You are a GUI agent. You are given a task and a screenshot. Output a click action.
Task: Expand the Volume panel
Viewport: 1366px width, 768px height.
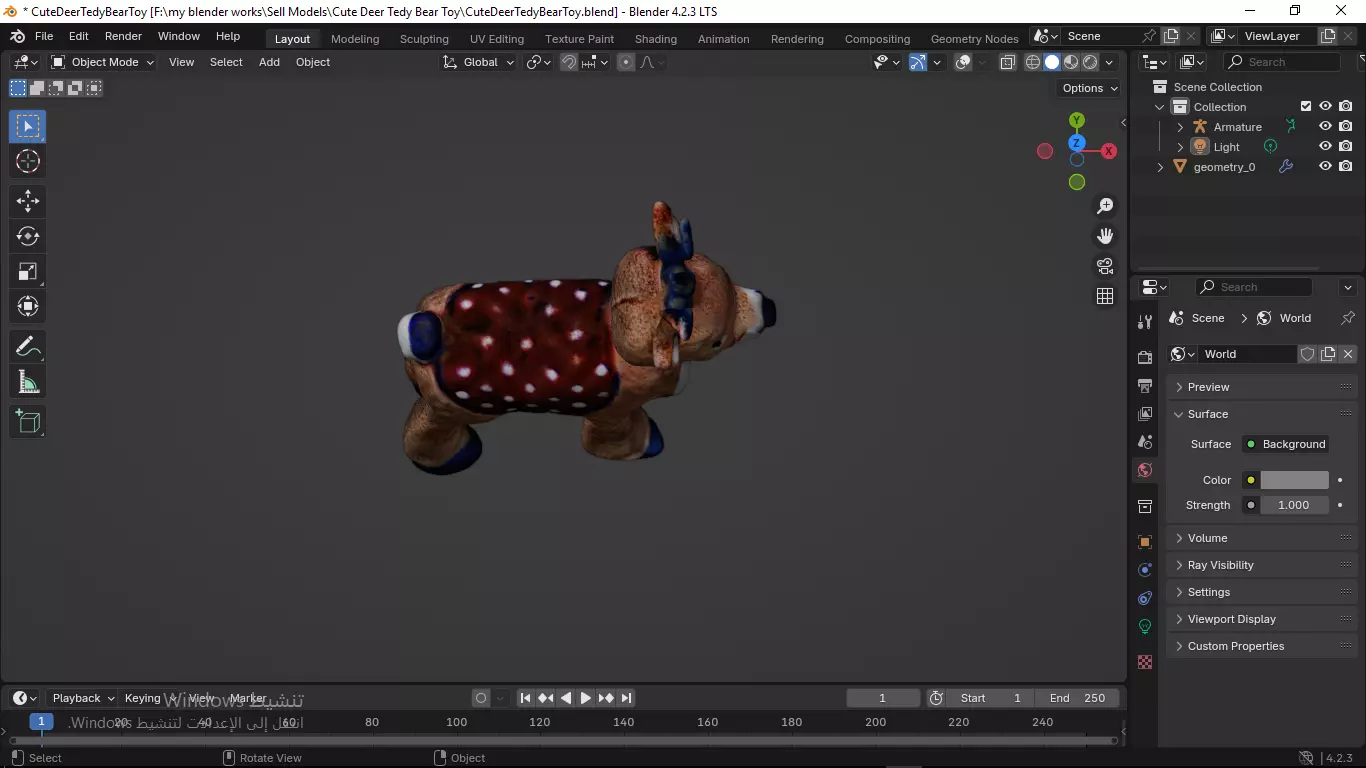click(1262, 538)
